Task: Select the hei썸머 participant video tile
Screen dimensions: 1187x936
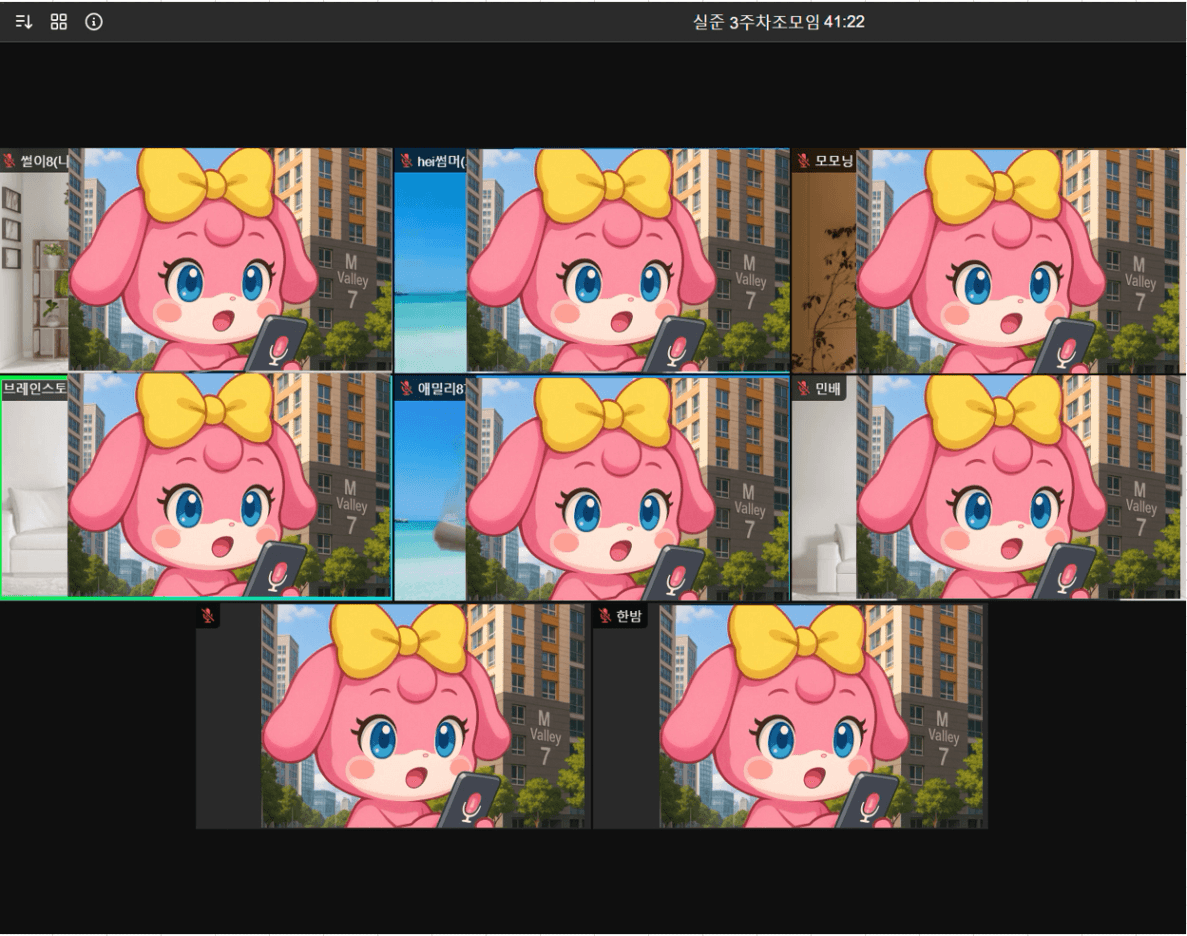Action: click(x=591, y=260)
